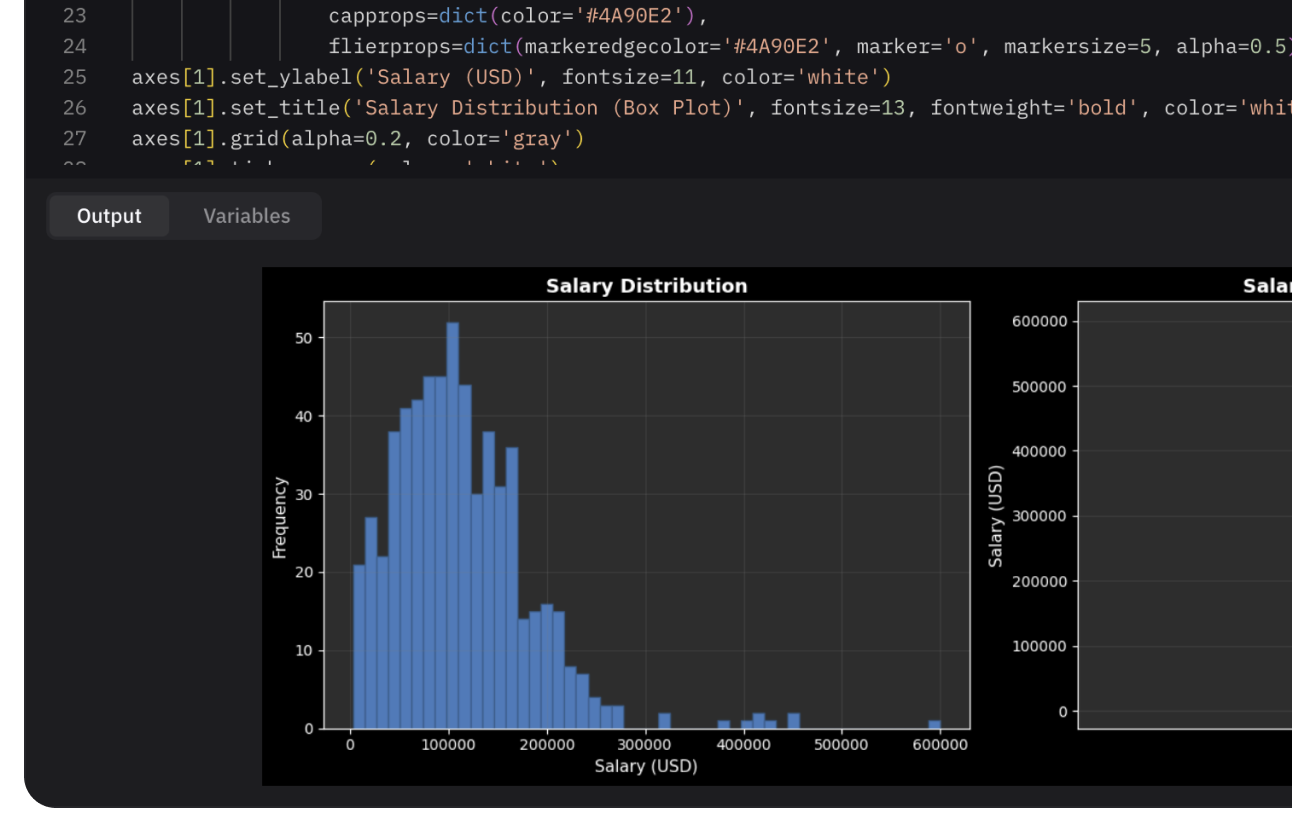This screenshot has height=832, width=1292.
Task: Click the isolated histogram bar near 600000
Action: coord(934,724)
